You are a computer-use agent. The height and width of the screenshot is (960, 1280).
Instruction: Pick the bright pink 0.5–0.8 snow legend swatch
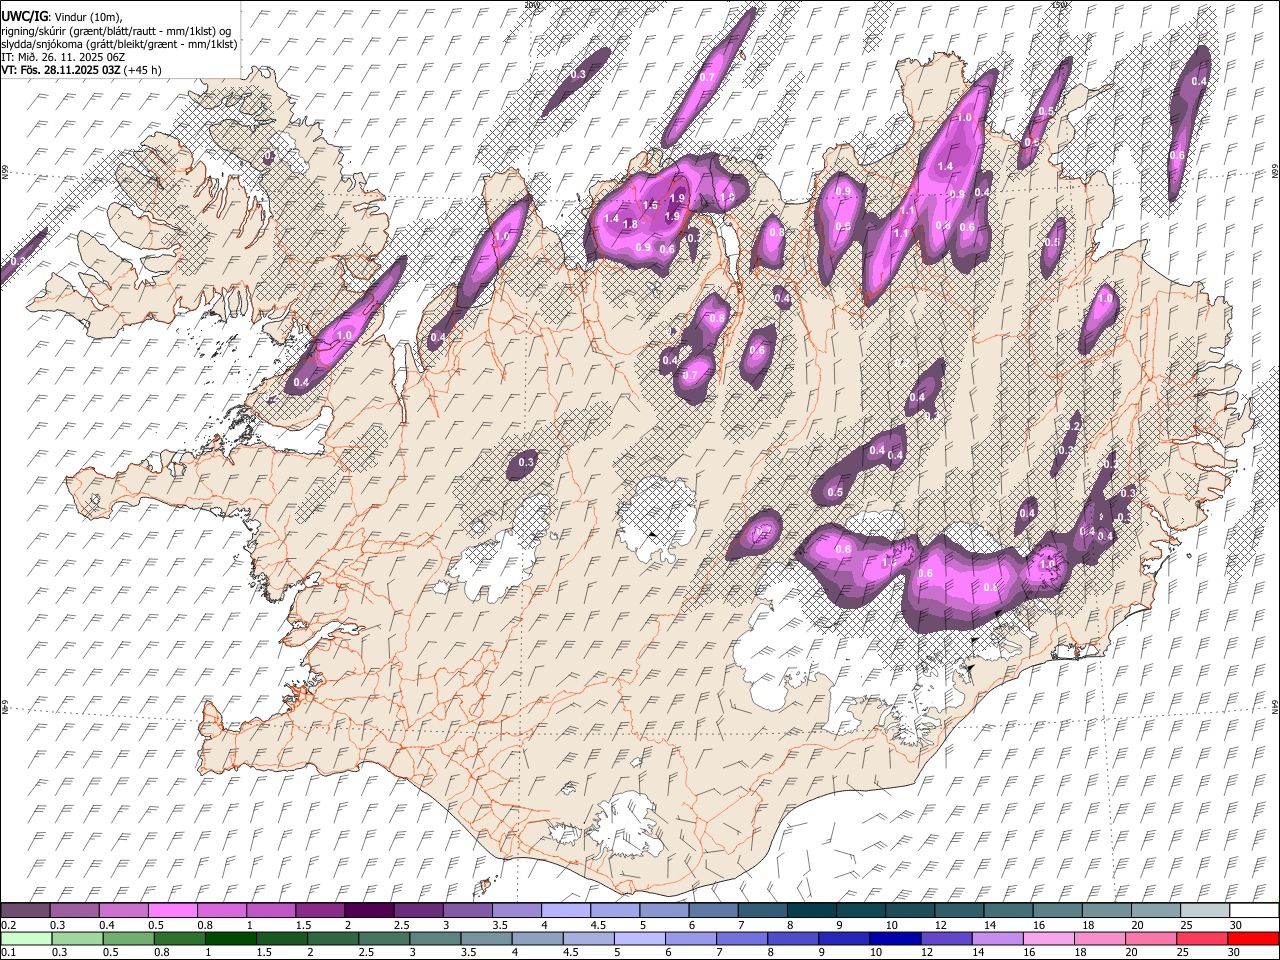173,910
